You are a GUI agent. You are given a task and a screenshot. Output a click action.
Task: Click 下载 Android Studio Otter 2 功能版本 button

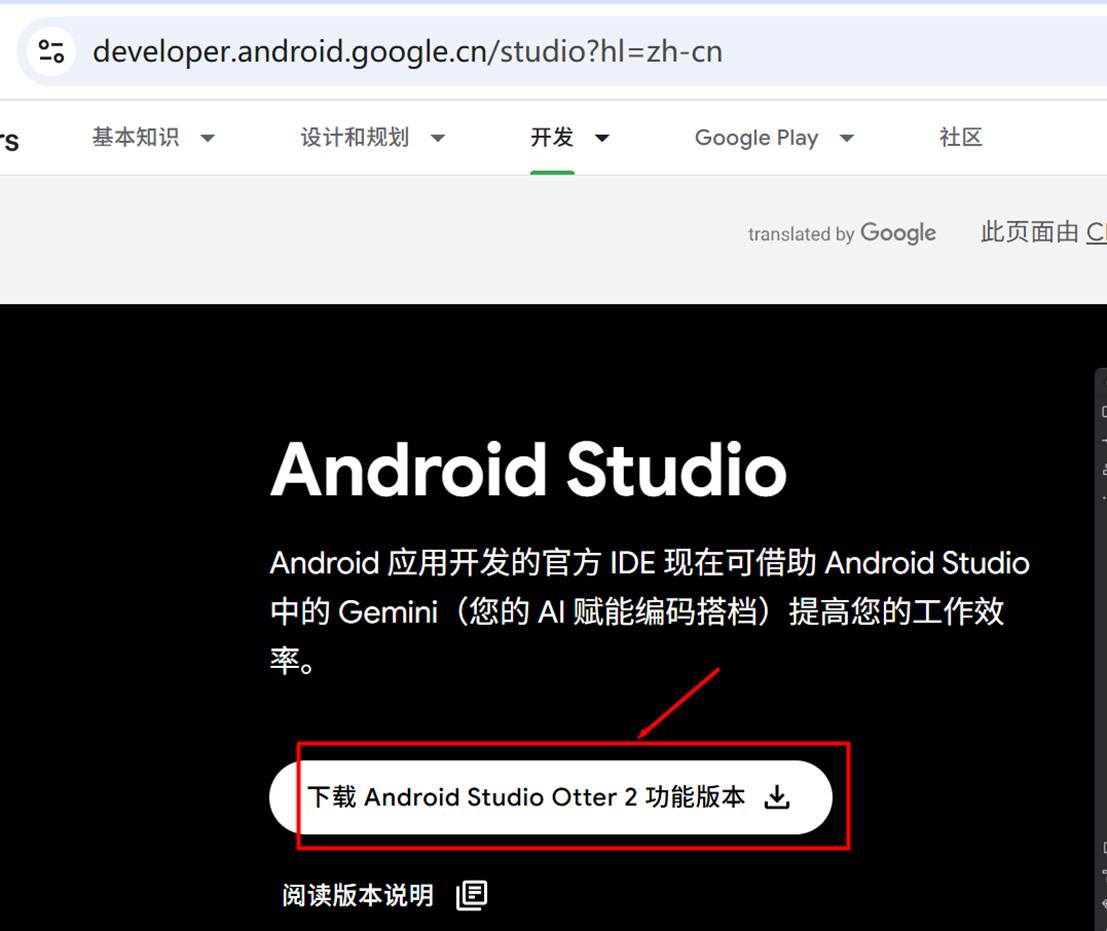point(551,797)
